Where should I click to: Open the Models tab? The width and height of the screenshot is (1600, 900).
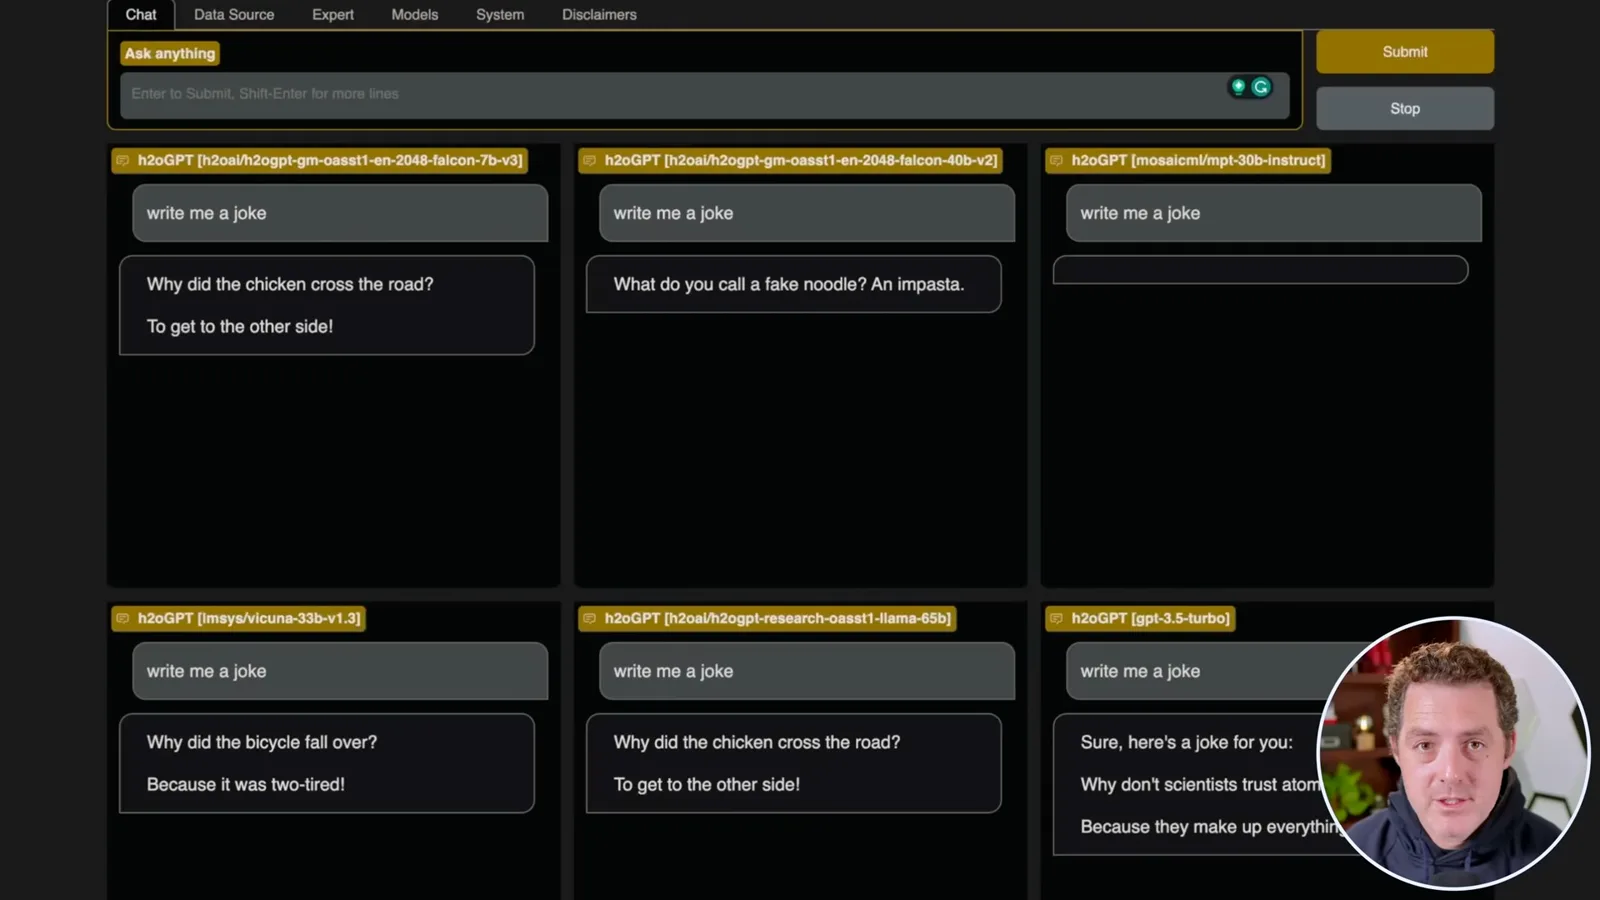415,14
